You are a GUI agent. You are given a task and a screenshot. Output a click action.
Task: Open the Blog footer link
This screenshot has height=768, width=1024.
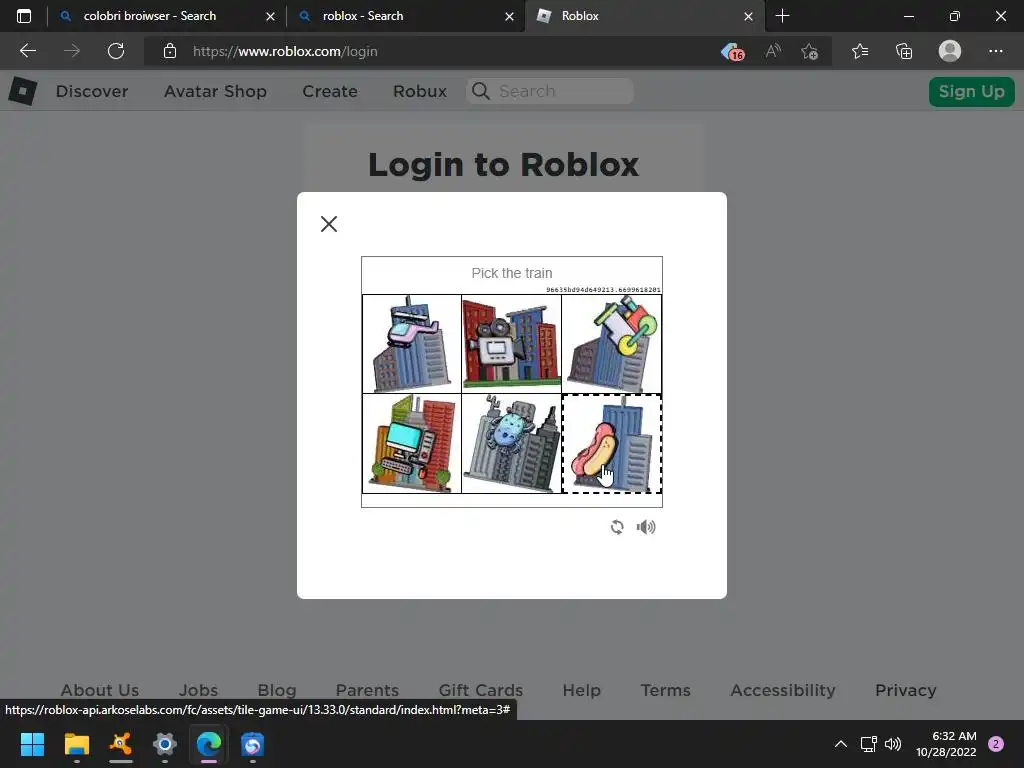tap(277, 690)
